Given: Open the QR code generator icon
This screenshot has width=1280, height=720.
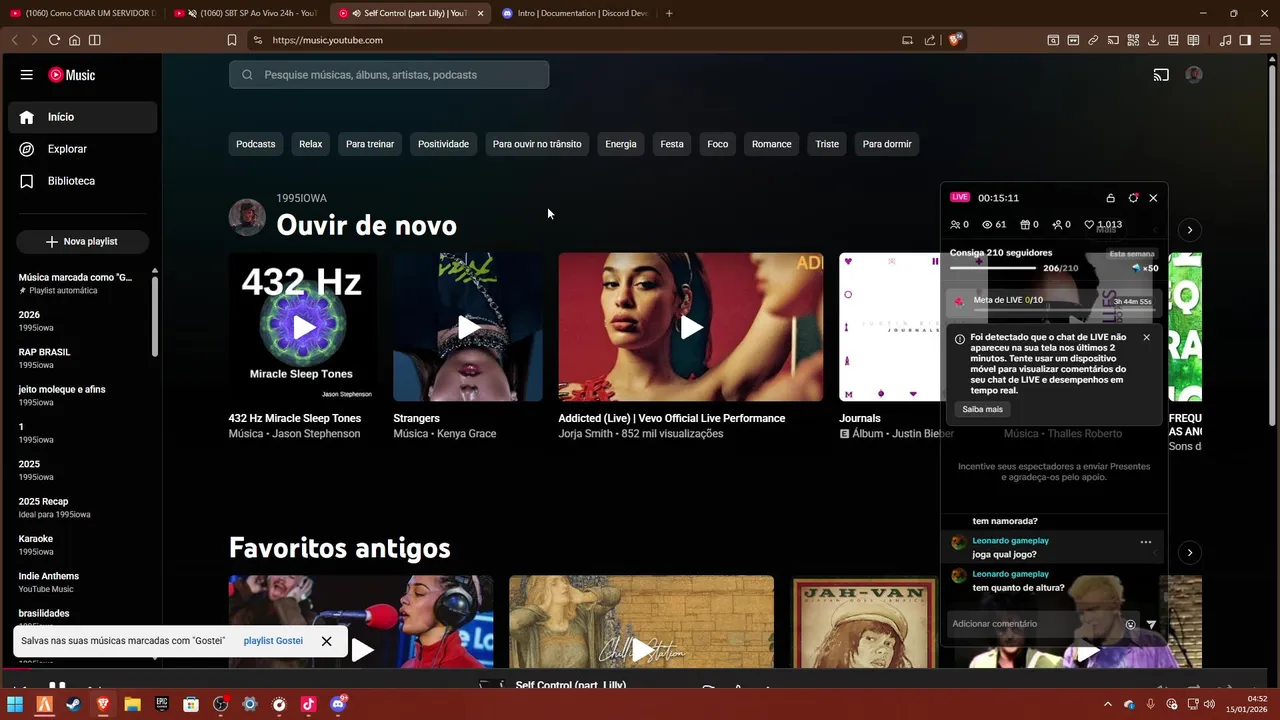Looking at the screenshot, I should coord(1133,40).
